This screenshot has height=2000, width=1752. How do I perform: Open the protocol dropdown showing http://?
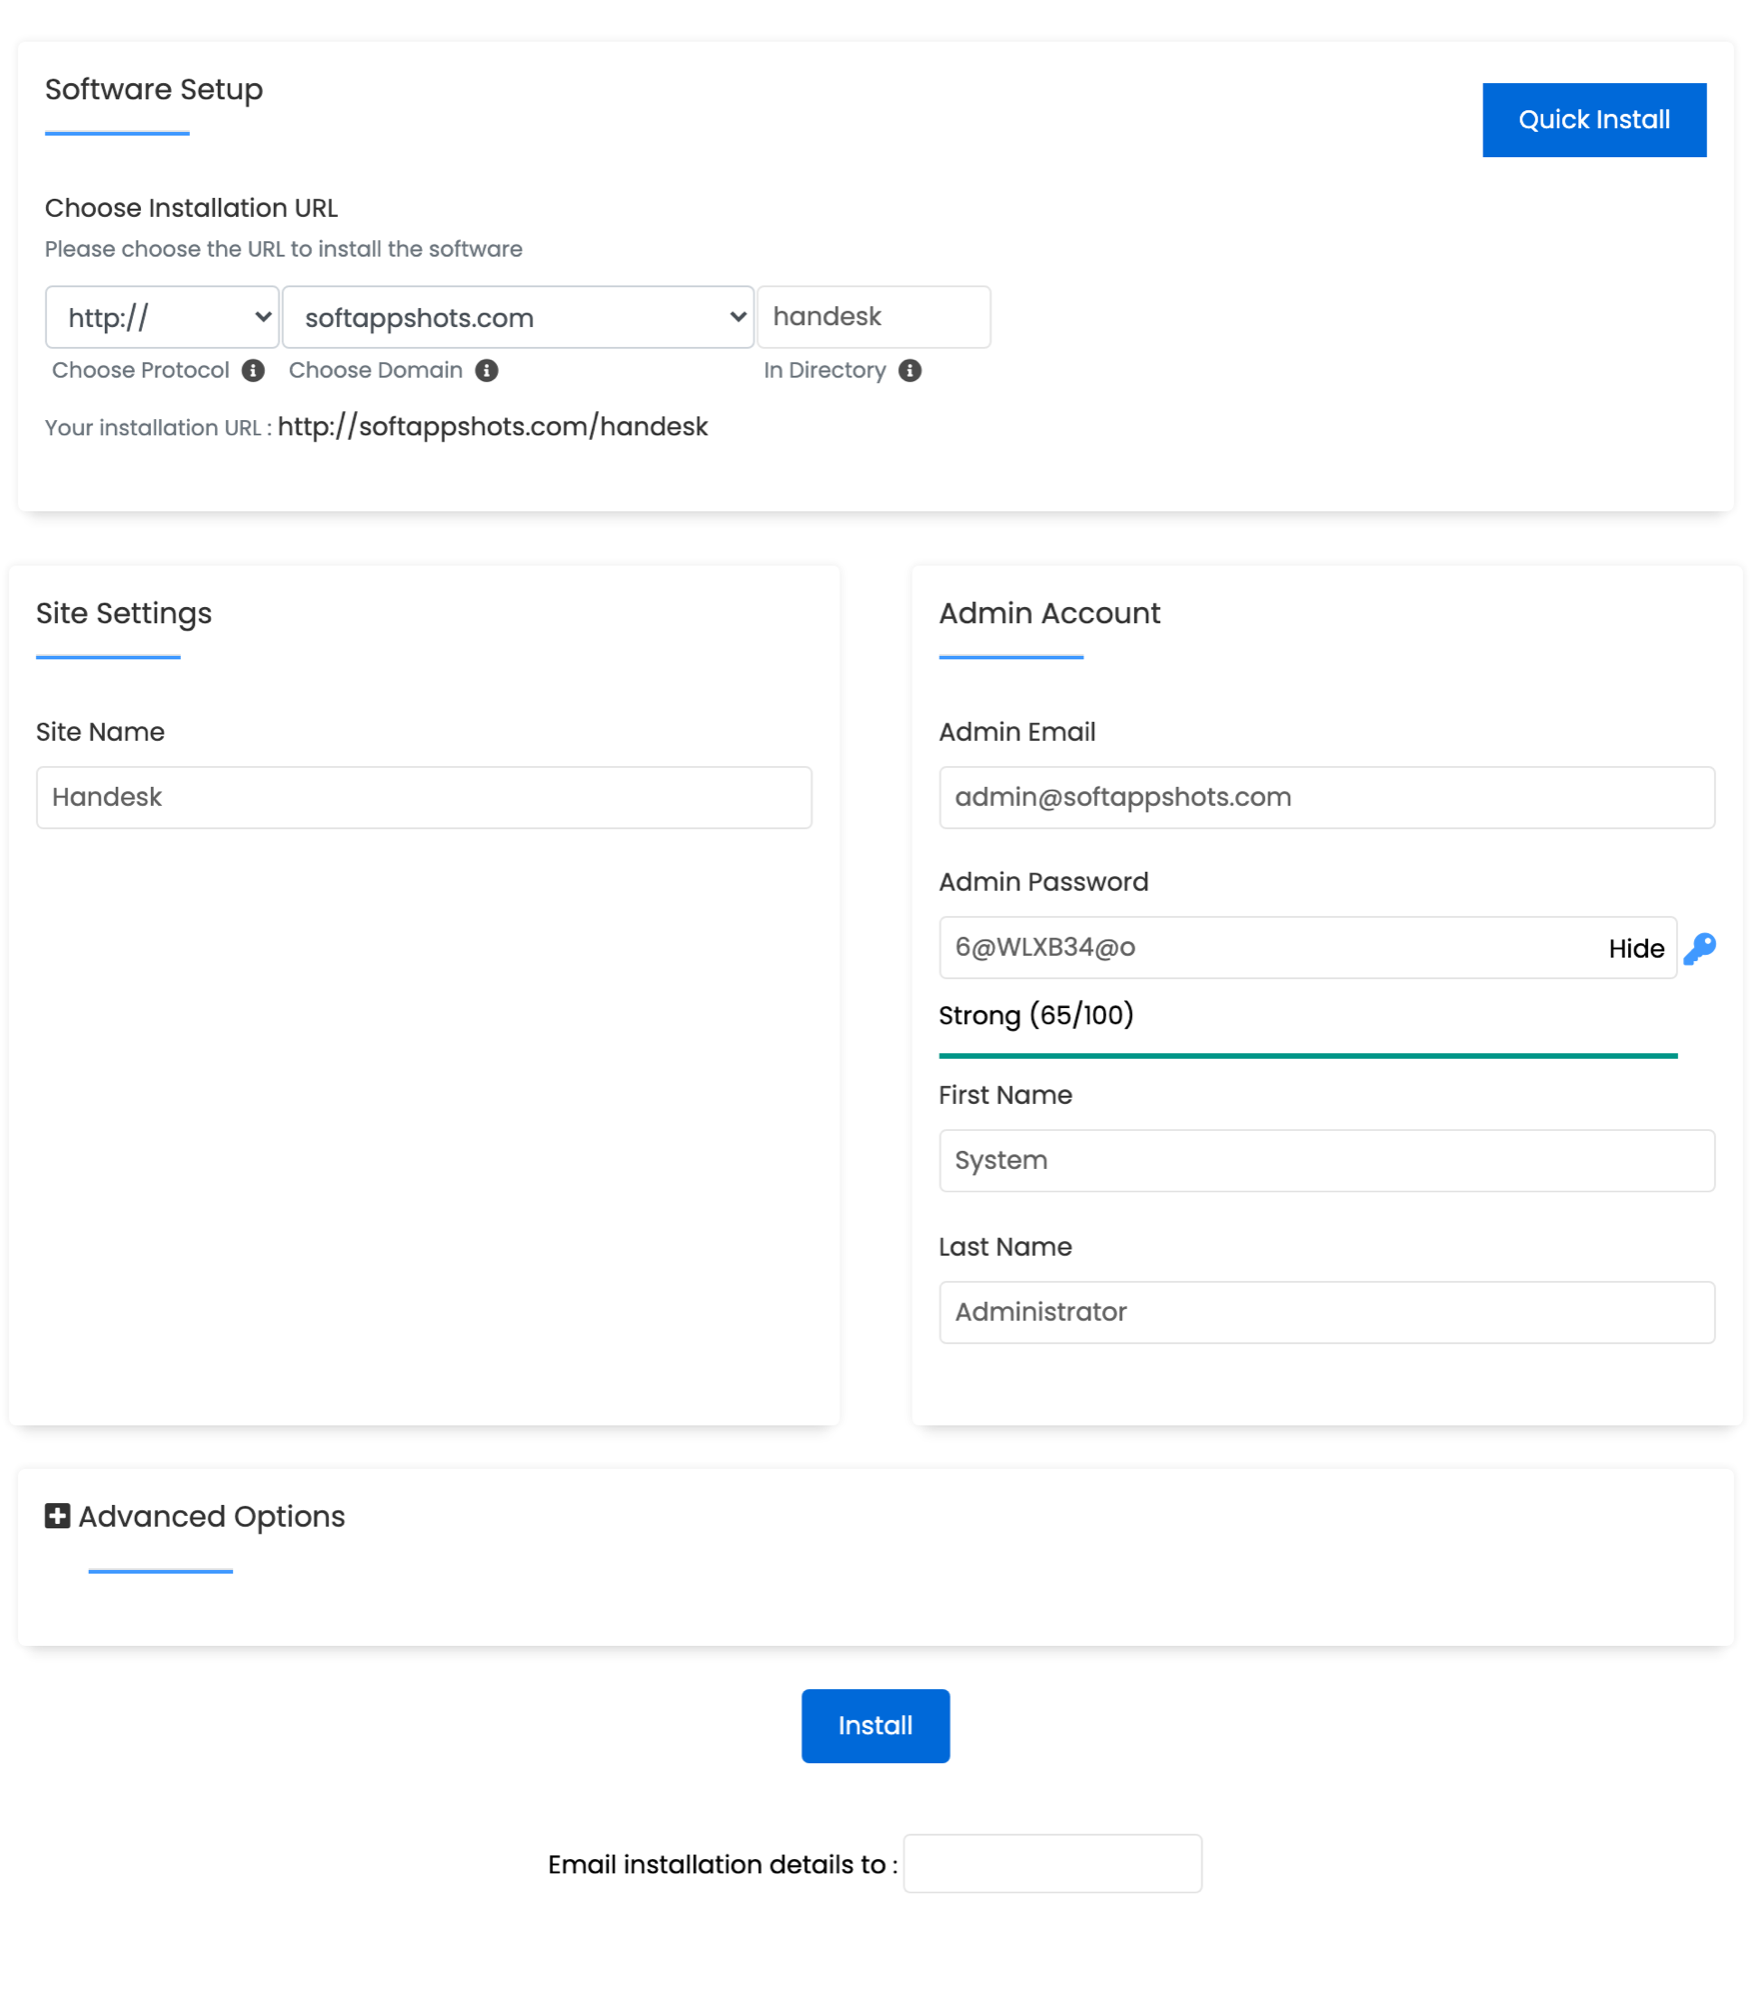click(161, 317)
